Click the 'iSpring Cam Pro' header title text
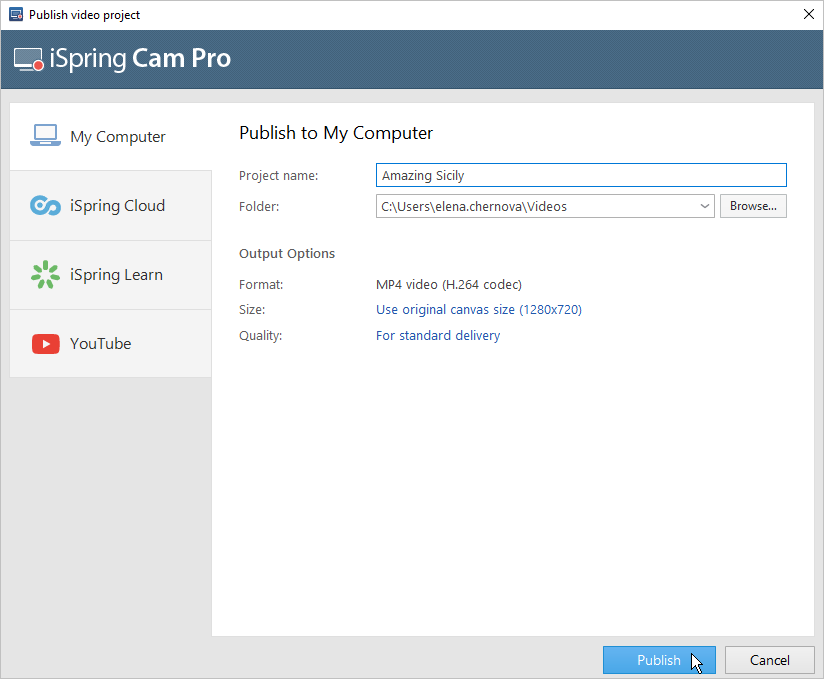Image resolution: width=824 pixels, height=679 pixels. 140,58
